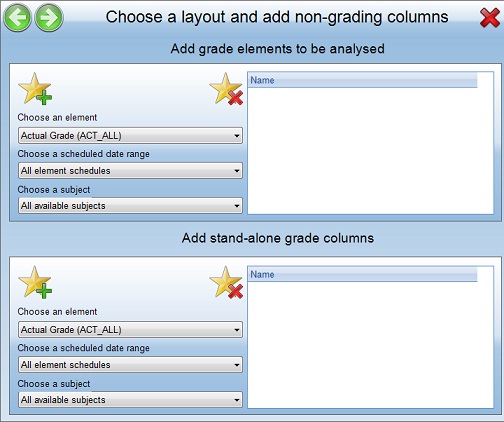This screenshot has width=504, height=422.
Task: Sort the stand-alone columns list by Name header
Action: [x=363, y=275]
